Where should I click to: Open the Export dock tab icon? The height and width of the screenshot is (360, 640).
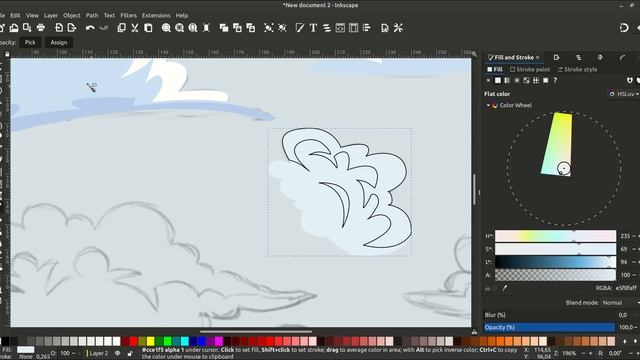(x=556, y=58)
